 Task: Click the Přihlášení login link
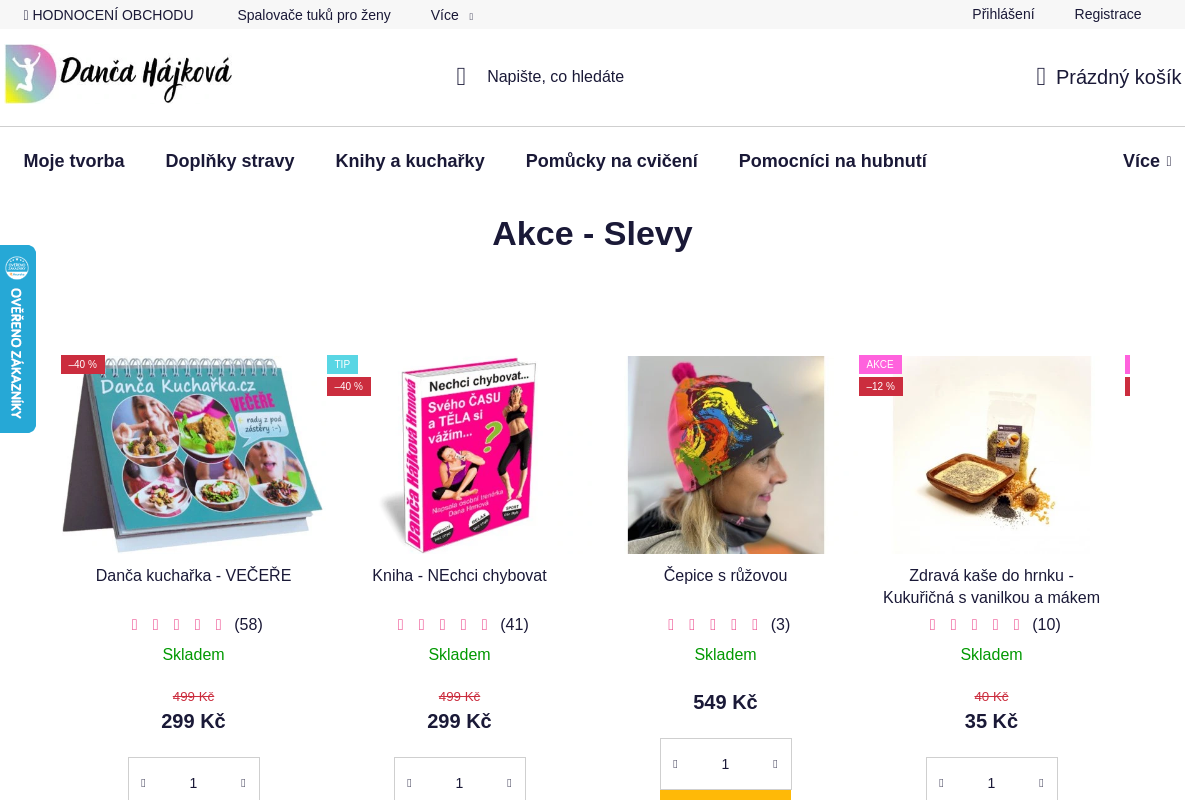tap(1003, 14)
